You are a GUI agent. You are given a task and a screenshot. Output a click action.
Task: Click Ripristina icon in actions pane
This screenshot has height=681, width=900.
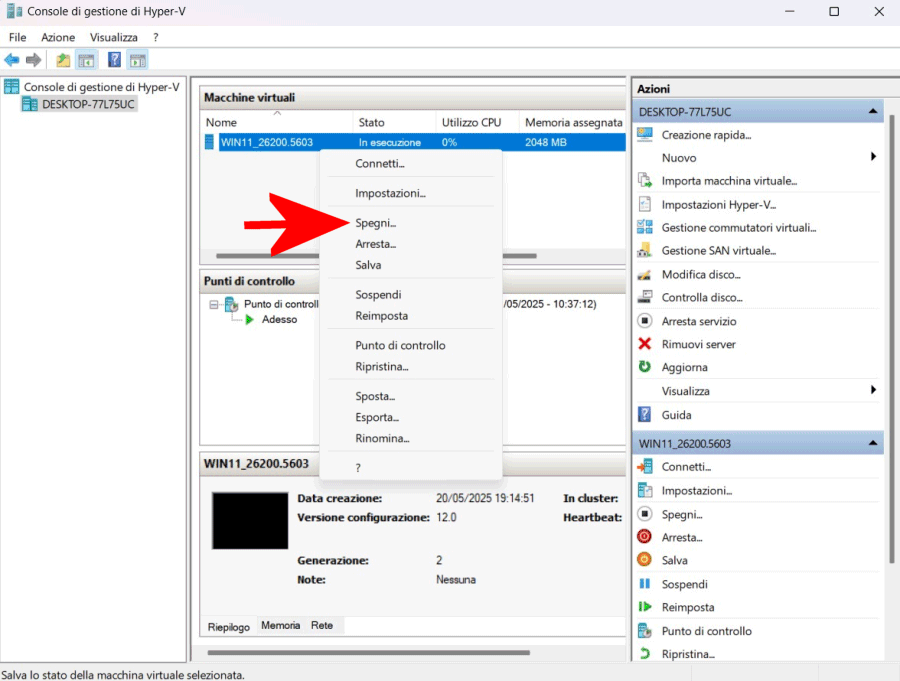(x=645, y=653)
